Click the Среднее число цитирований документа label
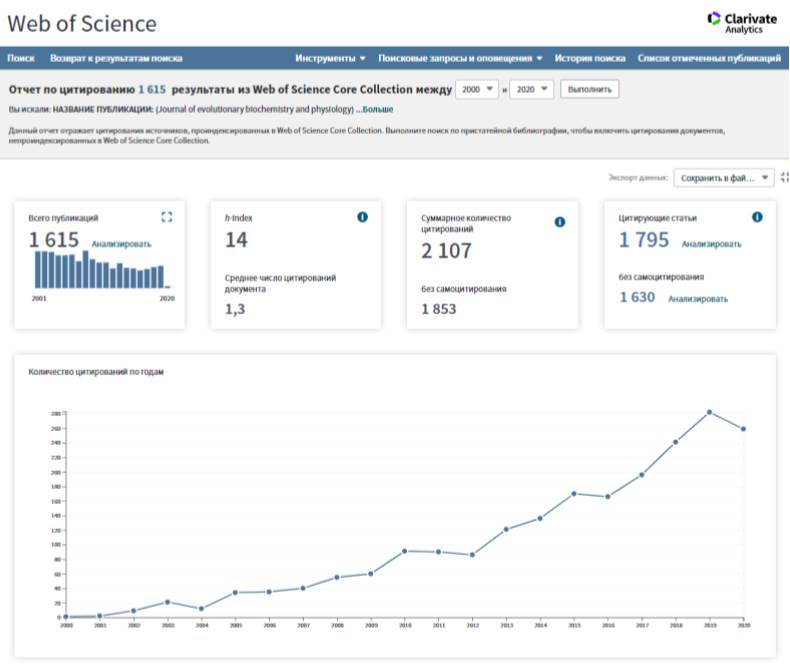 280,283
